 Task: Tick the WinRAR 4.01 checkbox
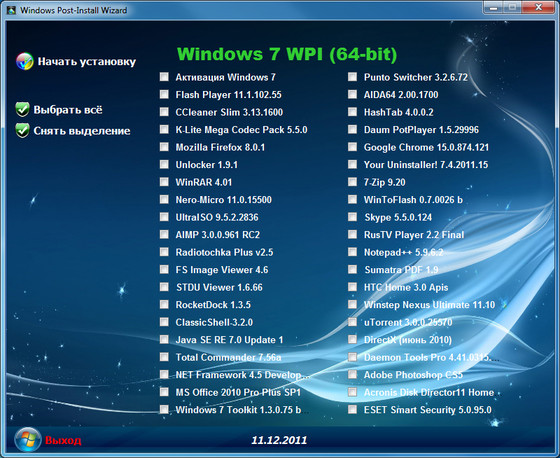164,182
